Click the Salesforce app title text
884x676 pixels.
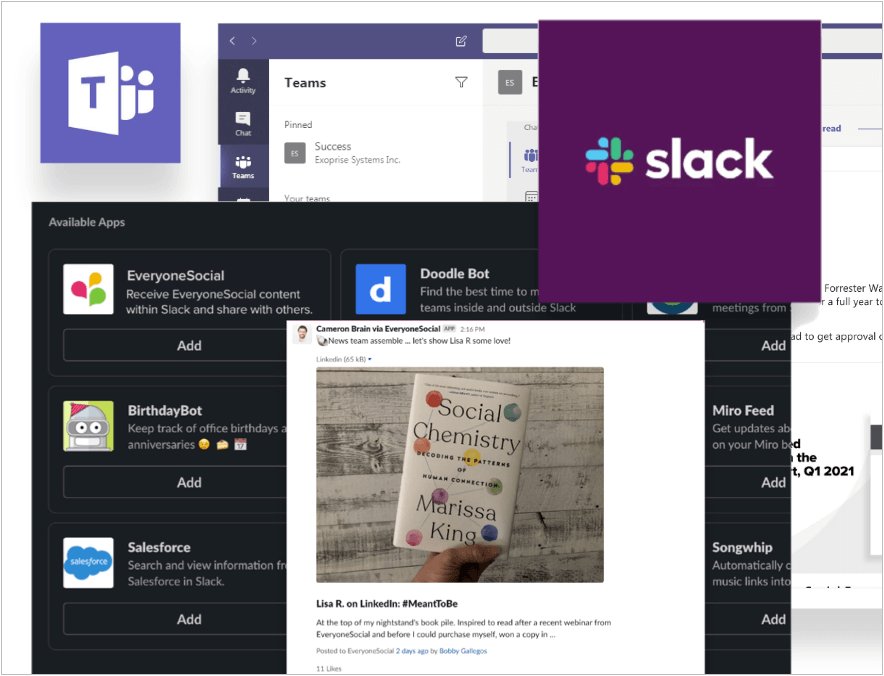point(159,547)
